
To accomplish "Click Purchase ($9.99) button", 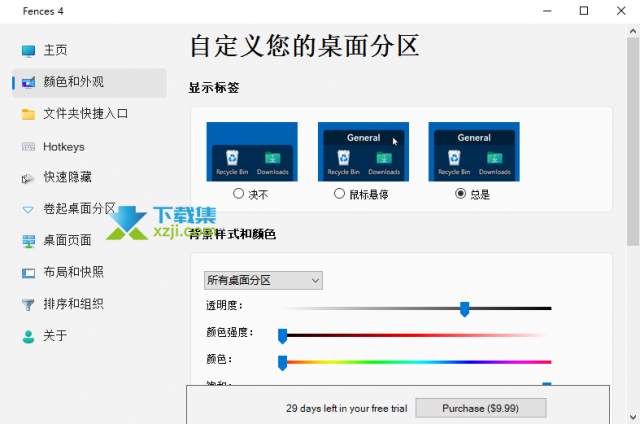I will [x=480, y=408].
